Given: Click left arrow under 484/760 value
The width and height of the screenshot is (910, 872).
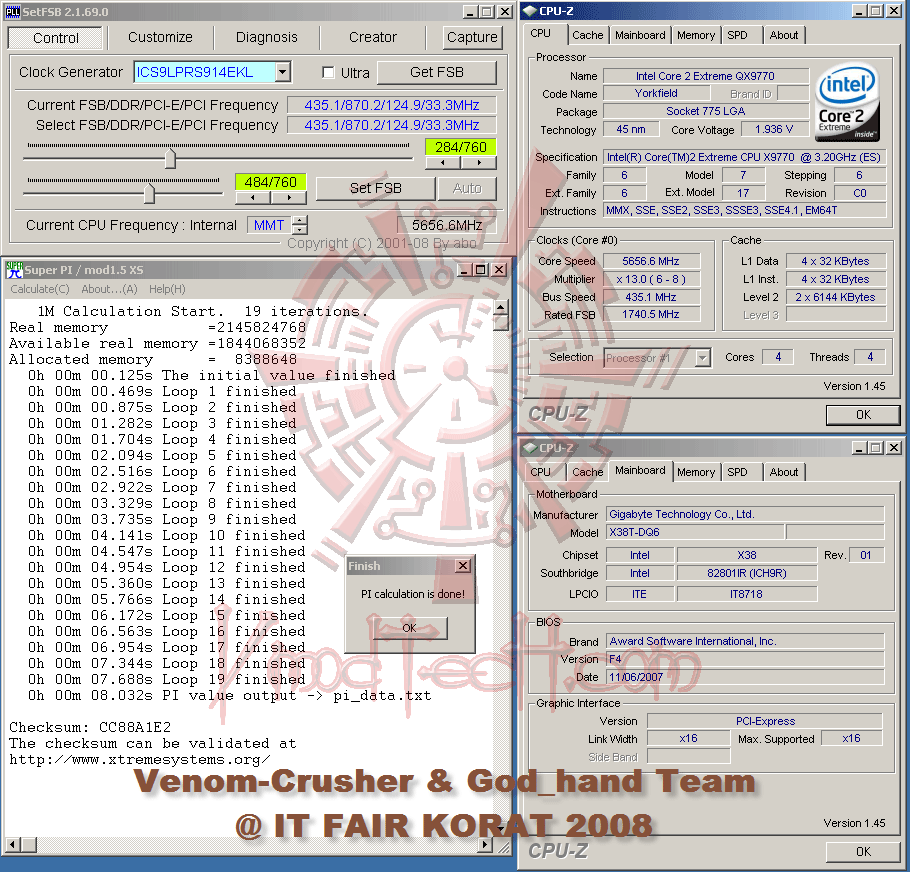Looking at the screenshot, I should 252,198.
